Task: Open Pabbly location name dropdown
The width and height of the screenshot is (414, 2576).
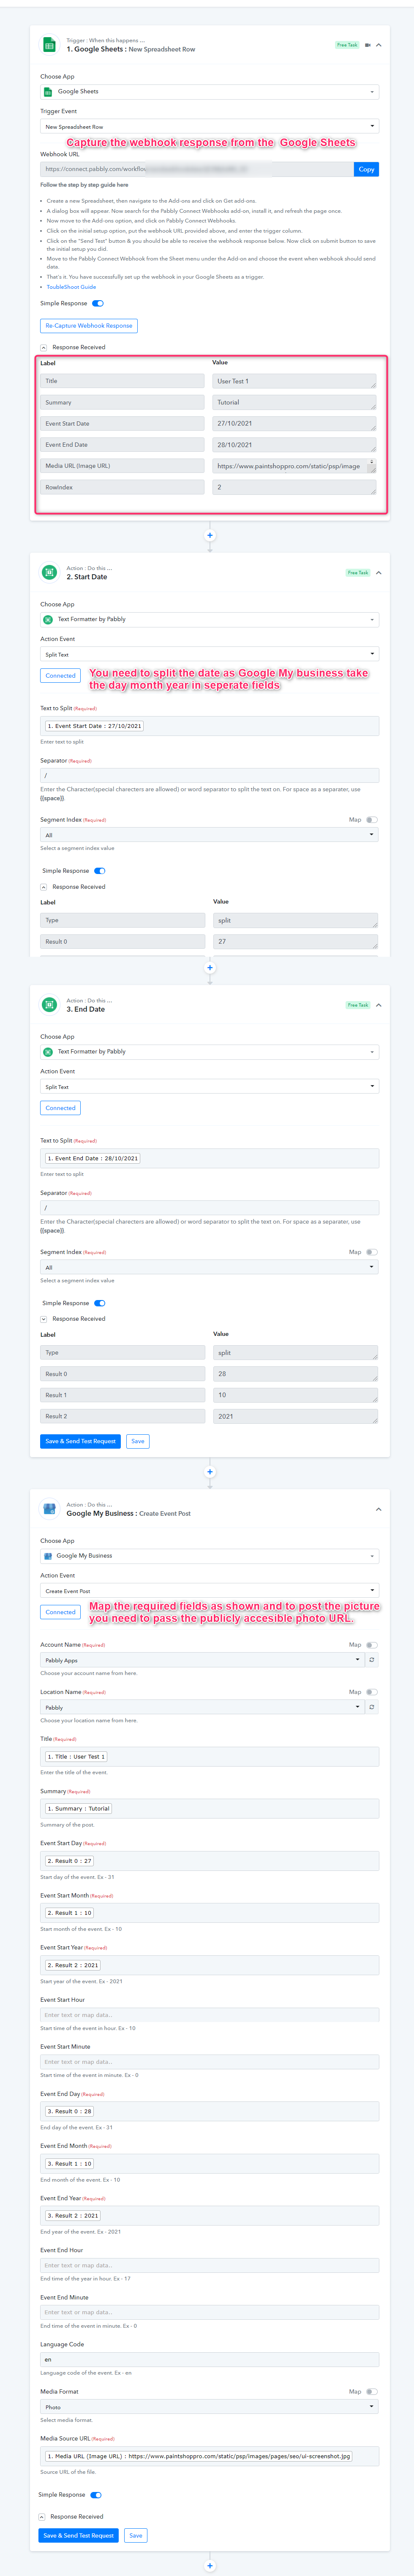Action: pyautogui.click(x=202, y=1708)
